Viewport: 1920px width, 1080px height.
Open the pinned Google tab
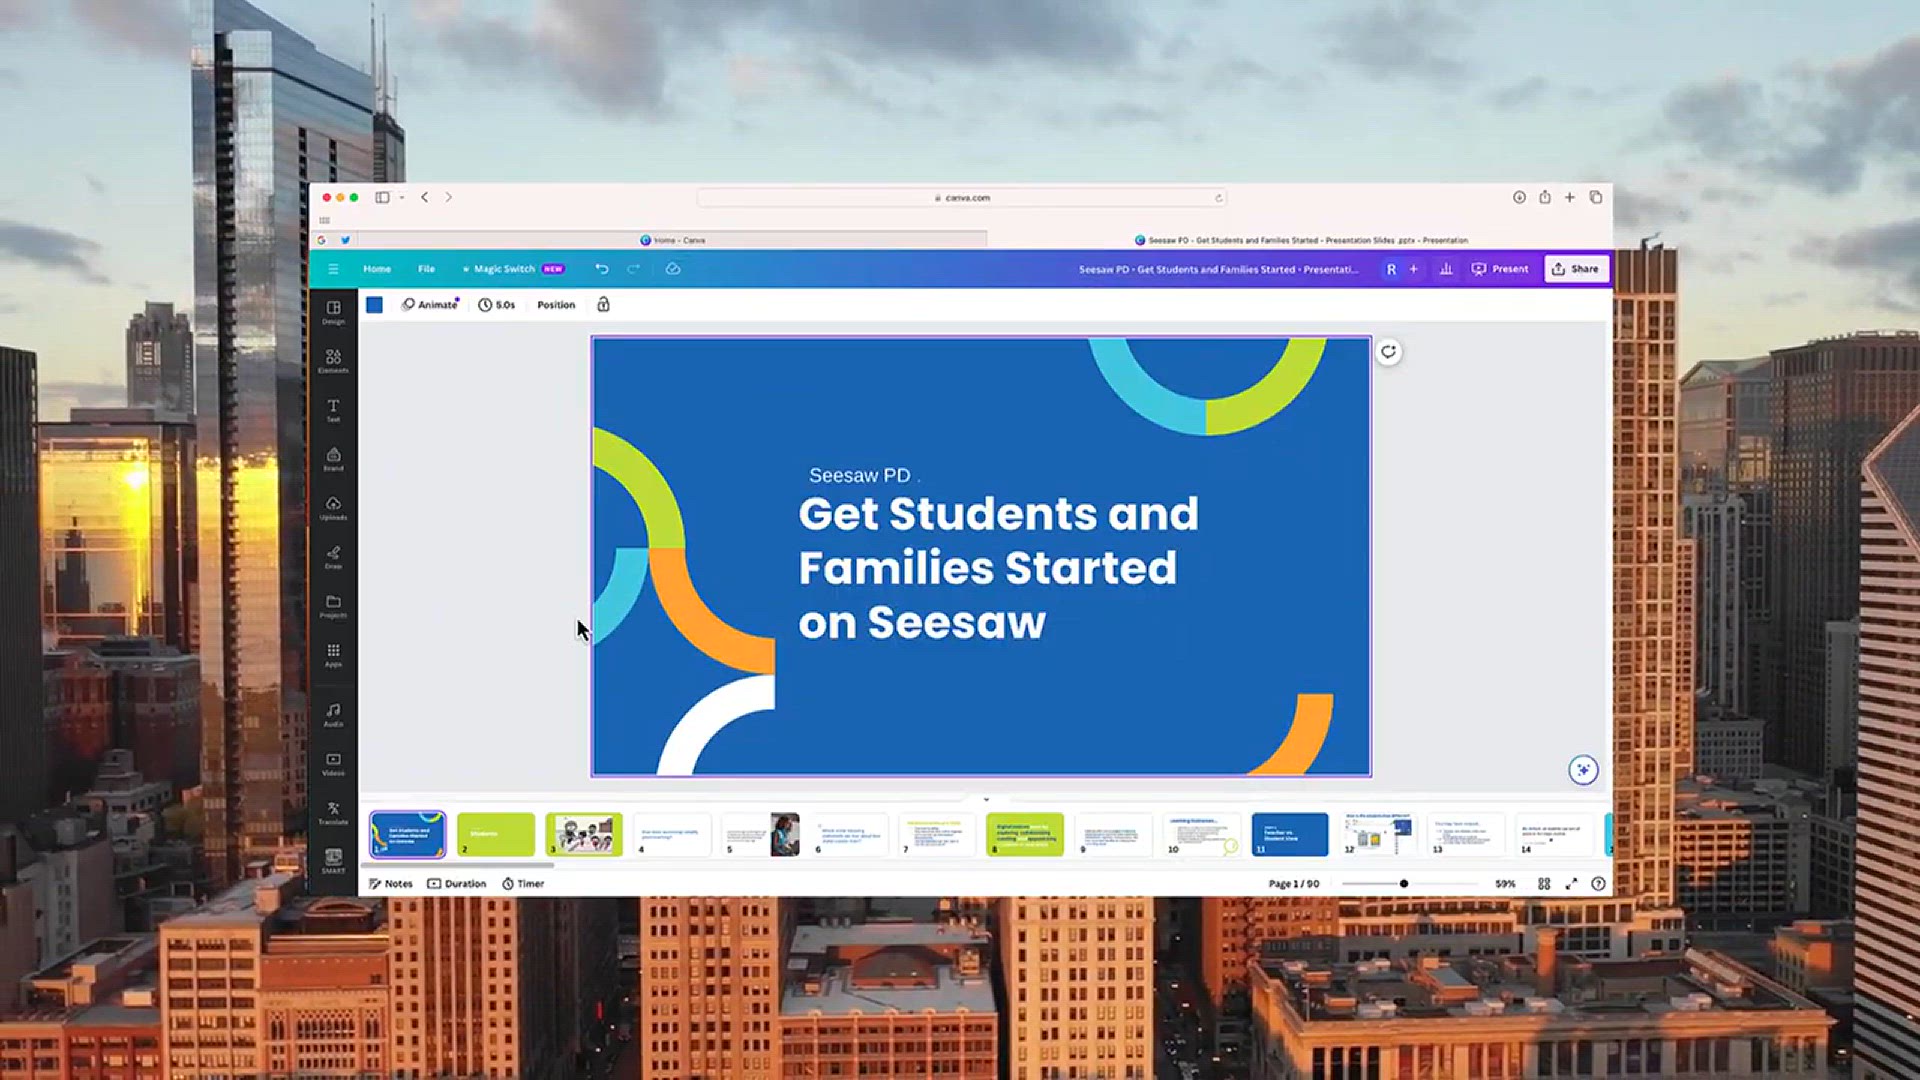(321, 240)
